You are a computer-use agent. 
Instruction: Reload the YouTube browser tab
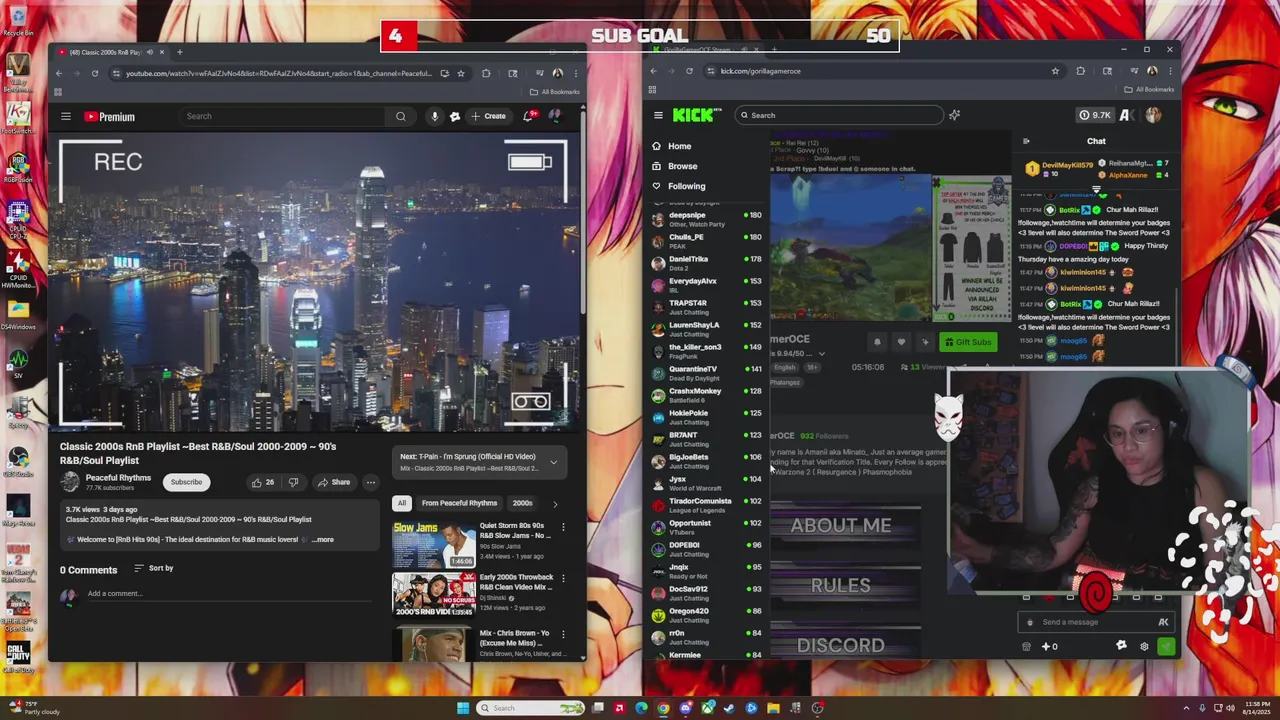click(x=95, y=73)
